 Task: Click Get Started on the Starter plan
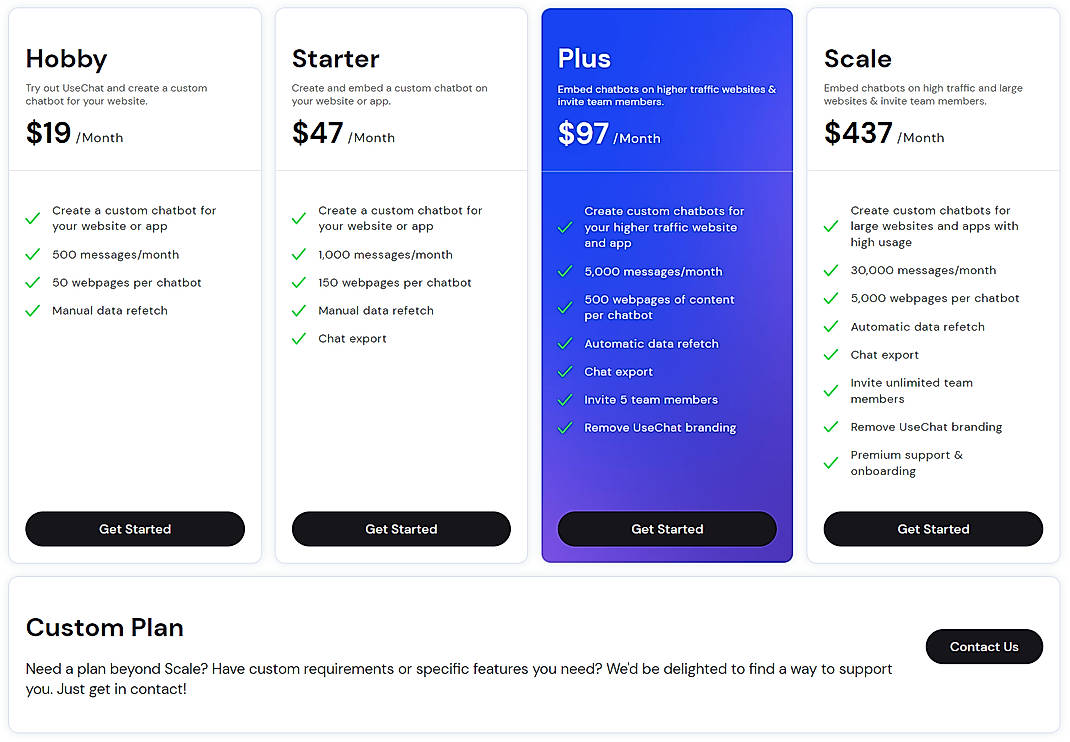[401, 529]
